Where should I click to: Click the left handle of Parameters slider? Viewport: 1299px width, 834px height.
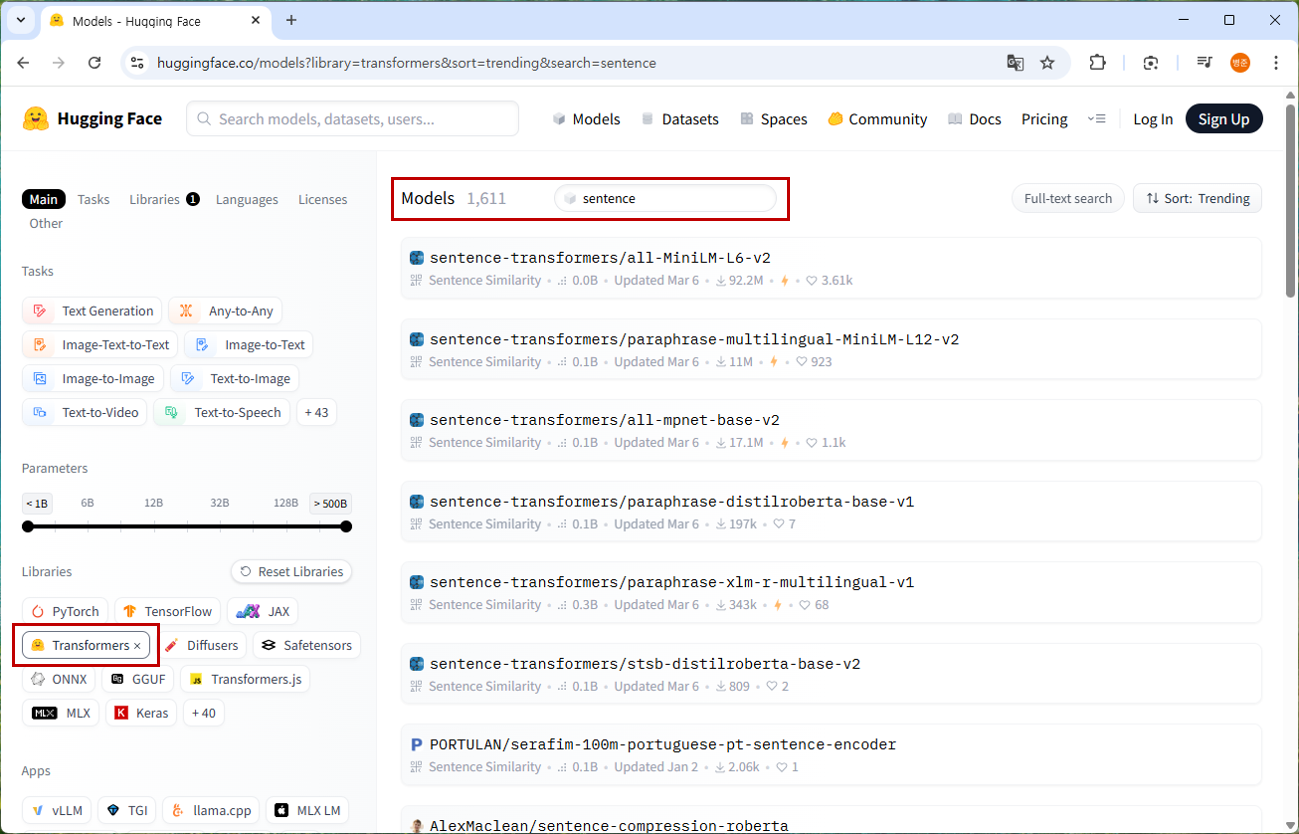pos(28,527)
